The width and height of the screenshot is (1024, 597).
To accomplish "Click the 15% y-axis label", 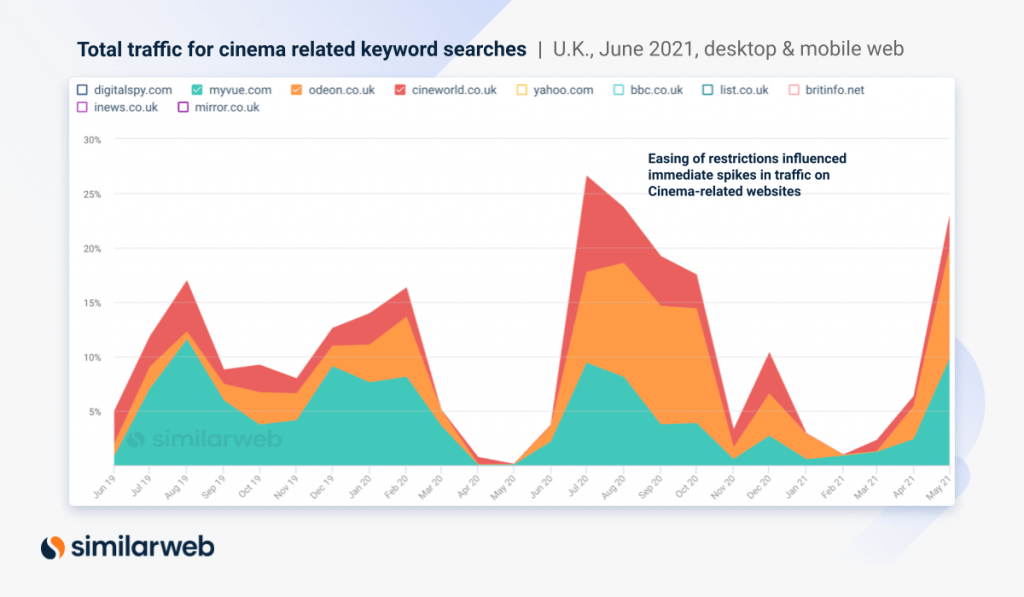I will (92, 303).
